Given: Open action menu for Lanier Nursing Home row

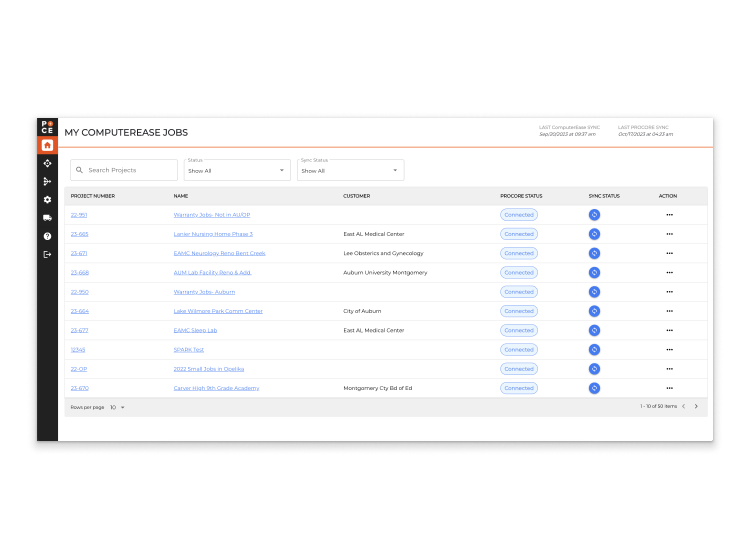Looking at the screenshot, I should (669, 234).
